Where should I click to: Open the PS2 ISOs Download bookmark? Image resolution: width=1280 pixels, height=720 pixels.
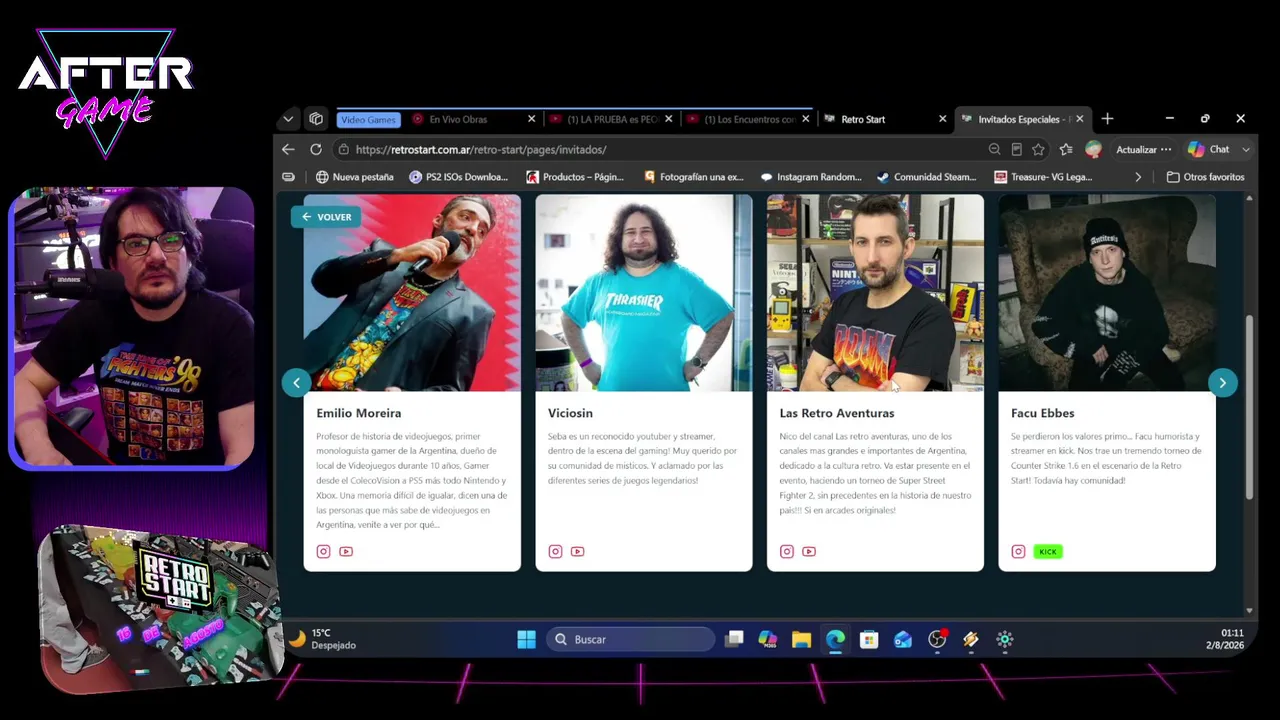click(x=459, y=177)
